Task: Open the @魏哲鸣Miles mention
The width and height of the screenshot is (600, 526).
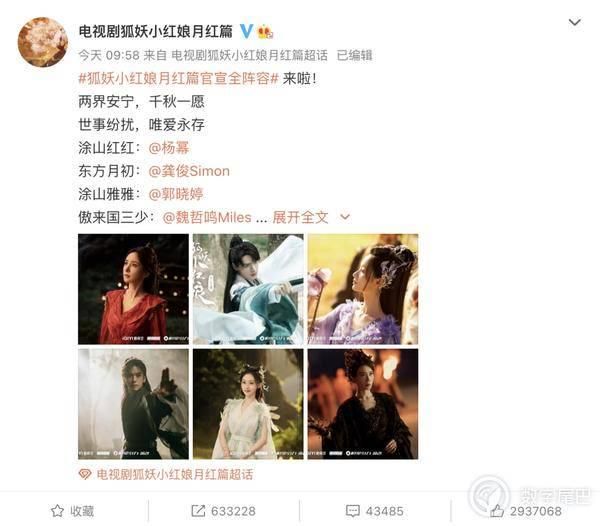Action: pyautogui.click(x=207, y=217)
